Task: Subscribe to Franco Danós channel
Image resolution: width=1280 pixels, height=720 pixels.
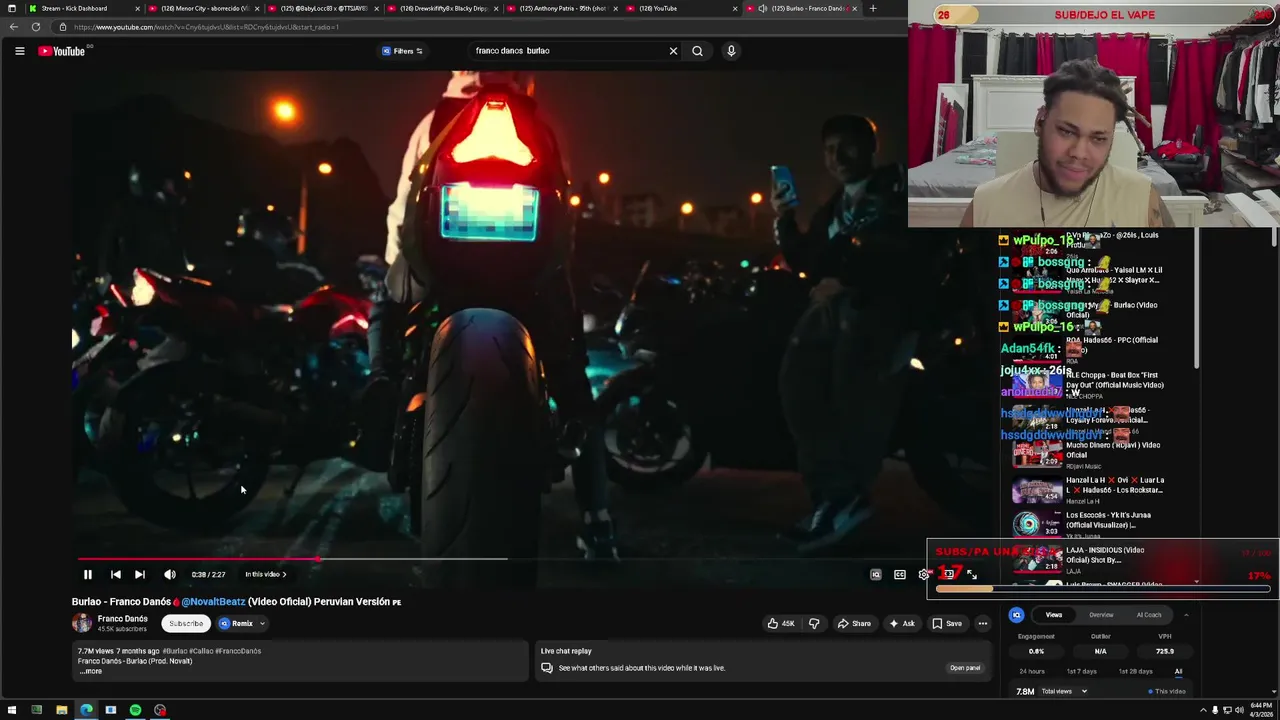Action: tap(185, 623)
